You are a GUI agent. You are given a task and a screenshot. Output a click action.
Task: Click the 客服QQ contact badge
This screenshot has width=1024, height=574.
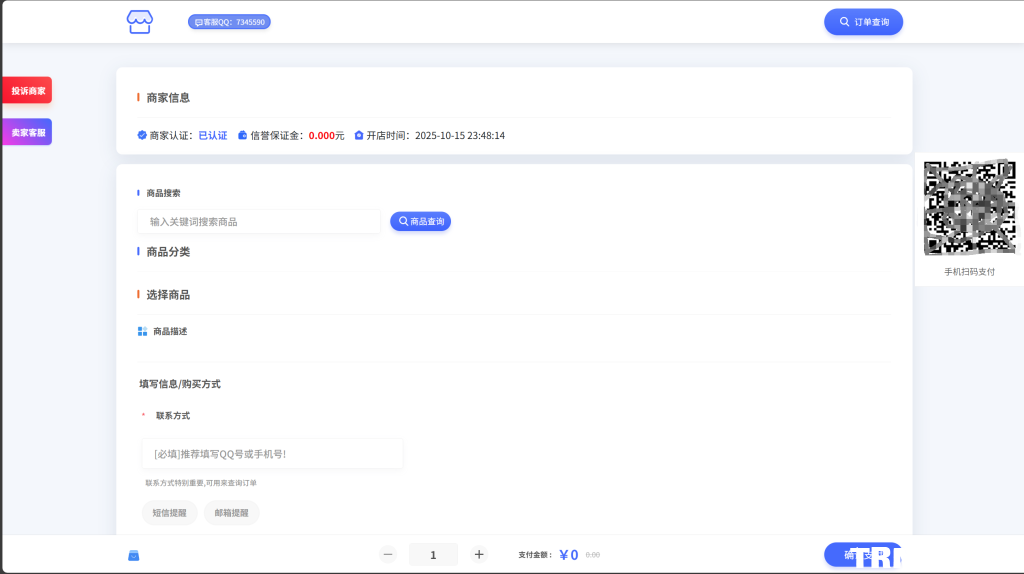[229, 22]
